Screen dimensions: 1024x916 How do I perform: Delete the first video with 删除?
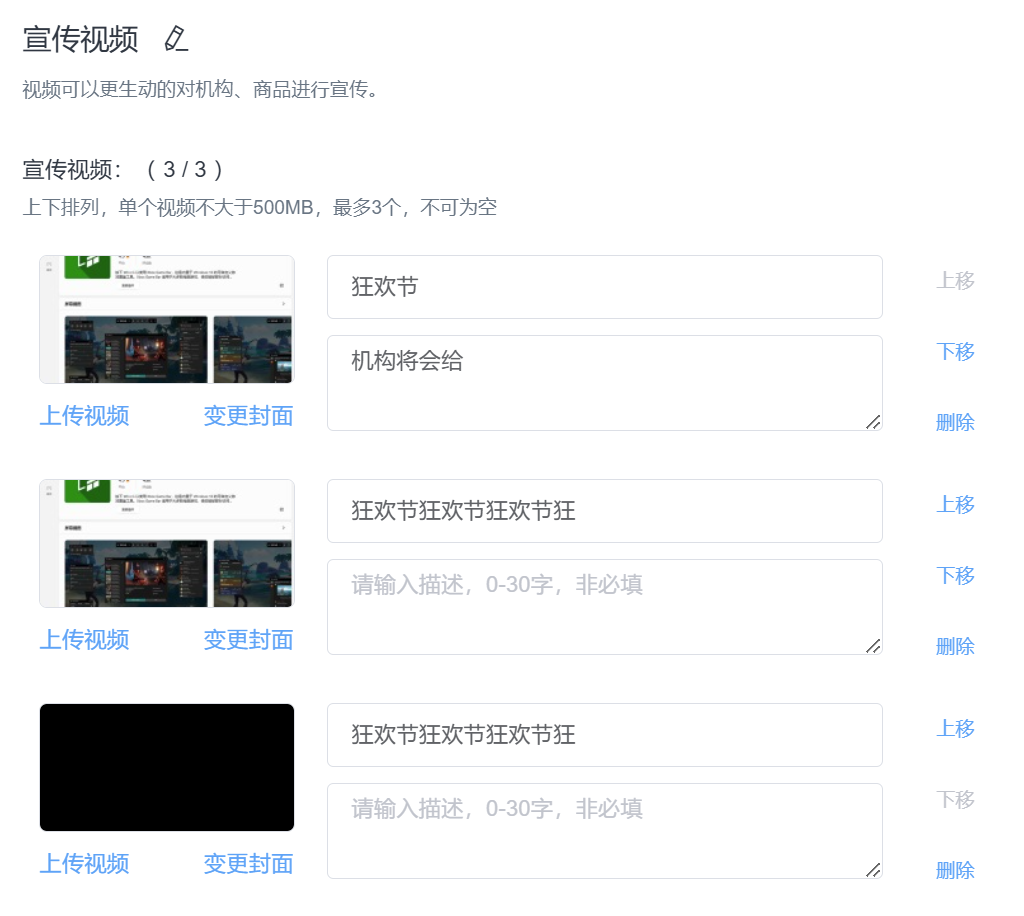point(955,422)
